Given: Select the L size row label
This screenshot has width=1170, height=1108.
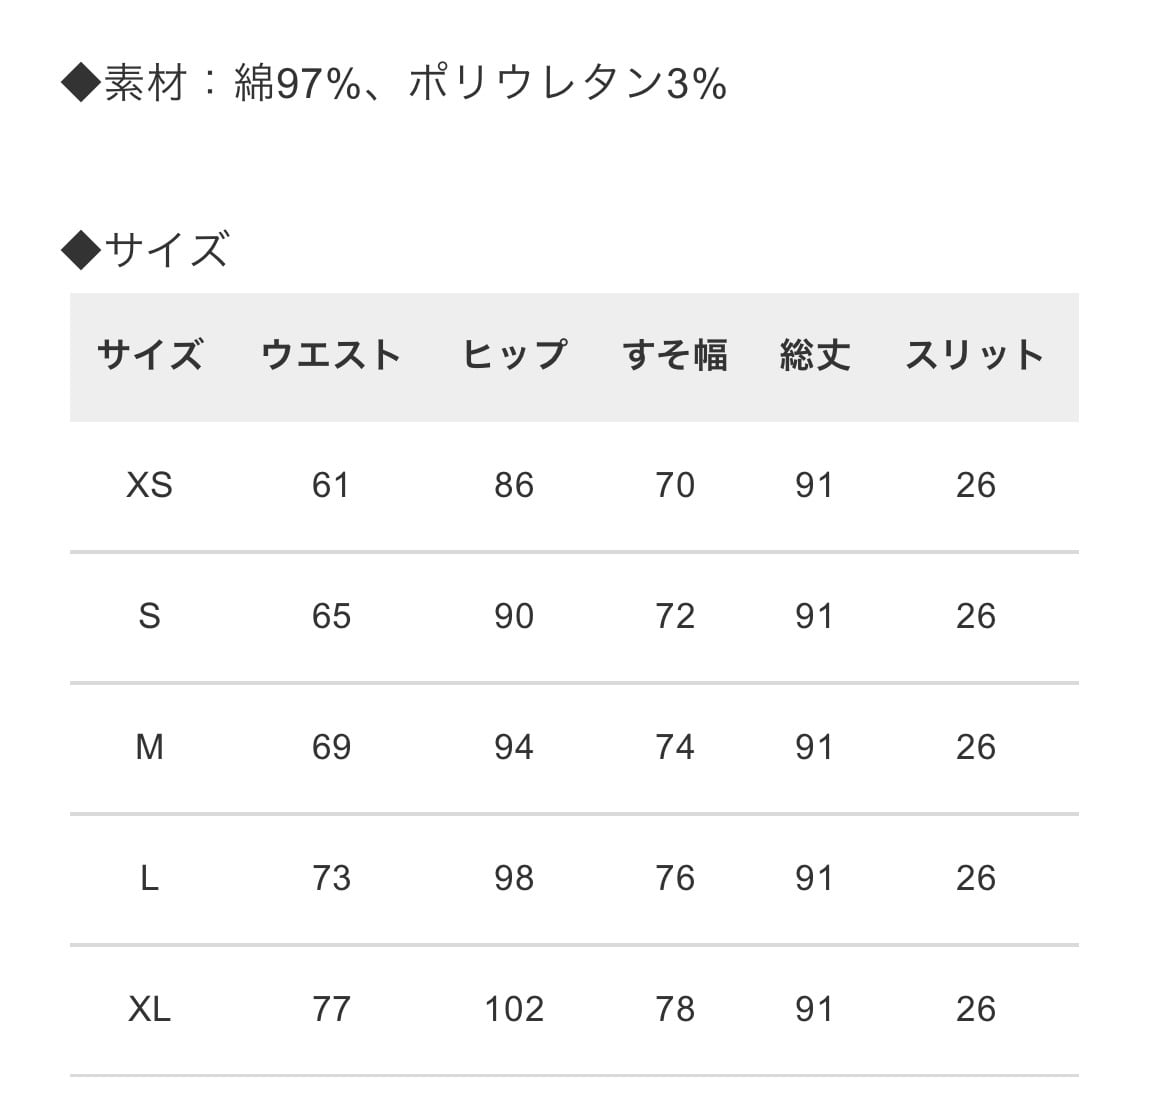Looking at the screenshot, I should click(x=149, y=878).
